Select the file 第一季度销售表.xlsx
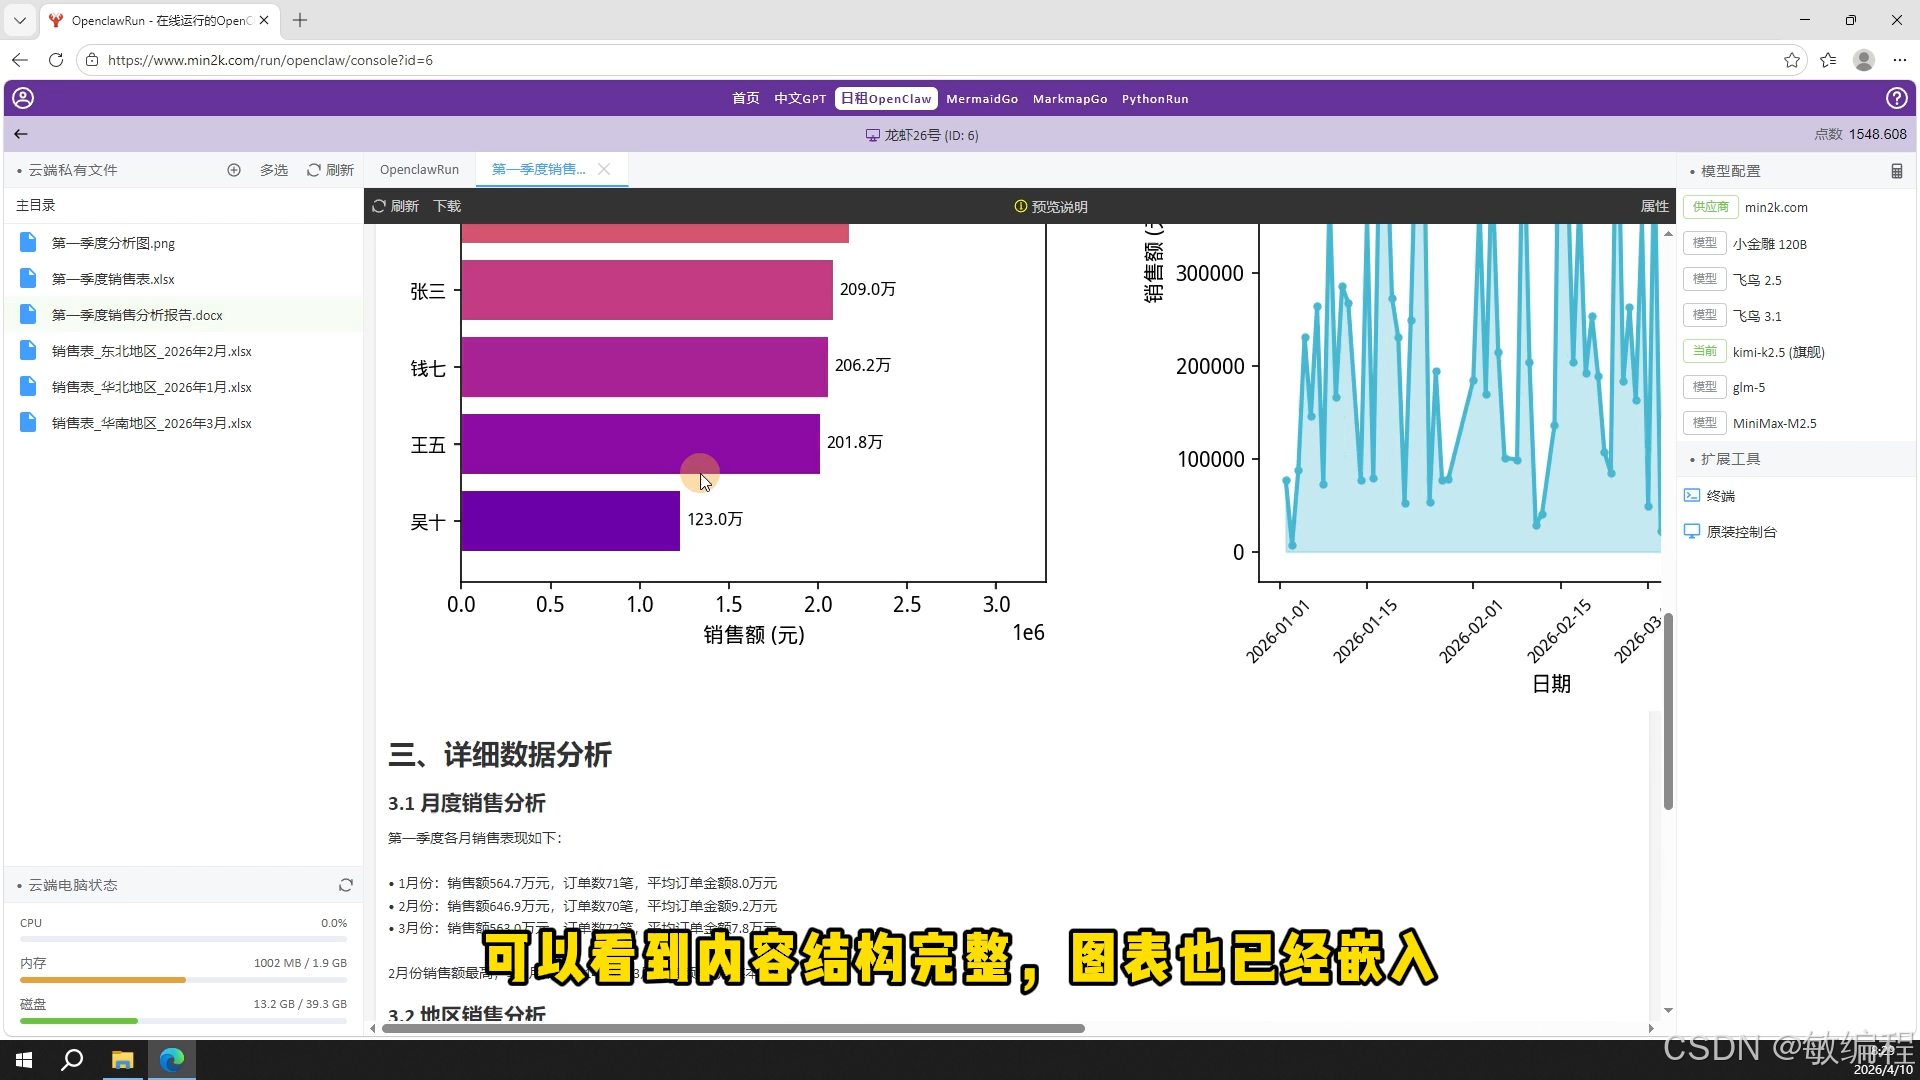 pyautogui.click(x=112, y=278)
